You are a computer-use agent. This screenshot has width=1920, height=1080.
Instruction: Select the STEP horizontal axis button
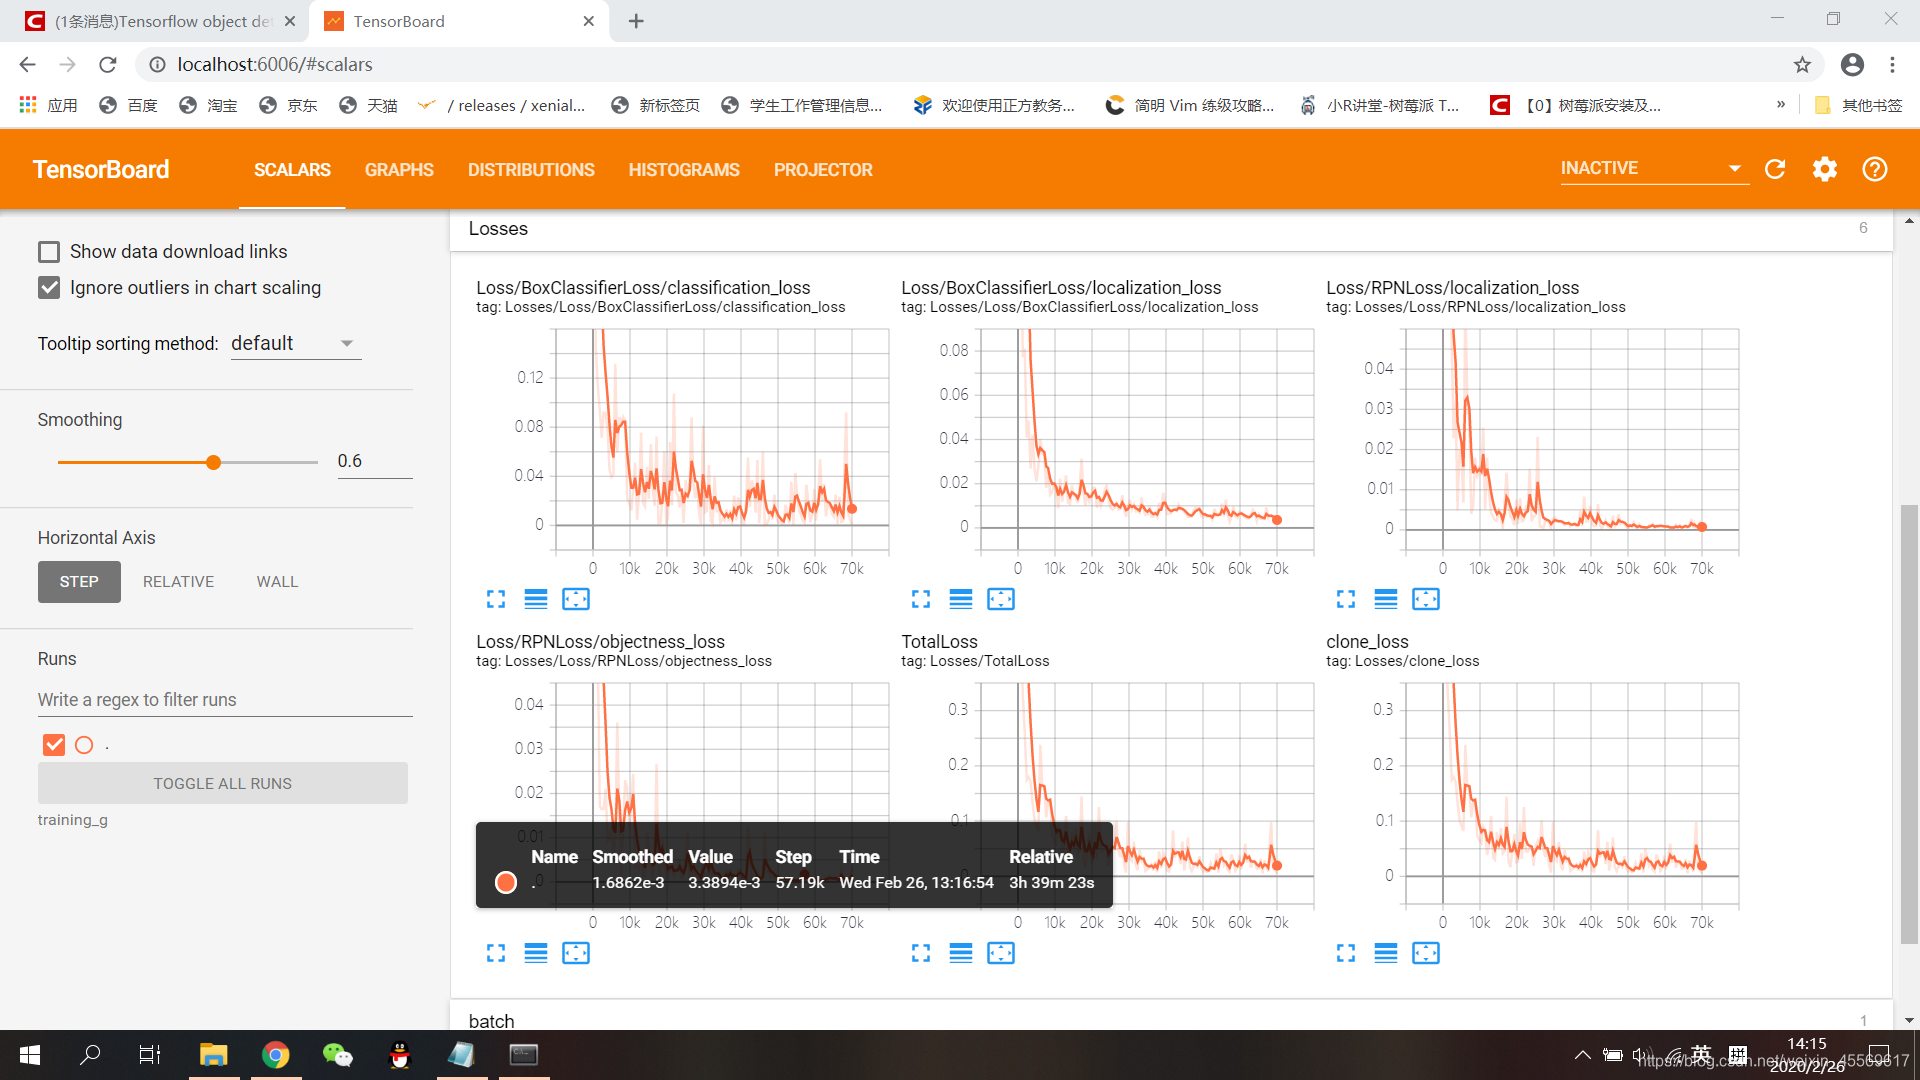(x=76, y=580)
